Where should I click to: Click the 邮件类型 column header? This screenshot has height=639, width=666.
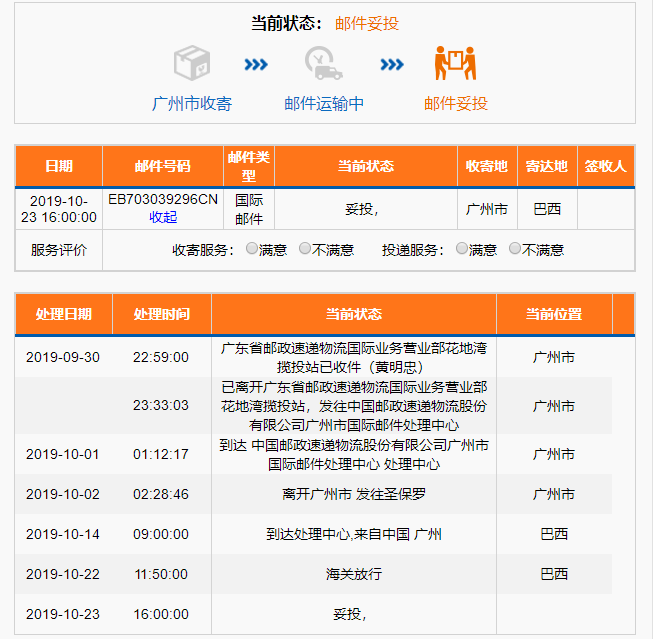click(x=249, y=166)
